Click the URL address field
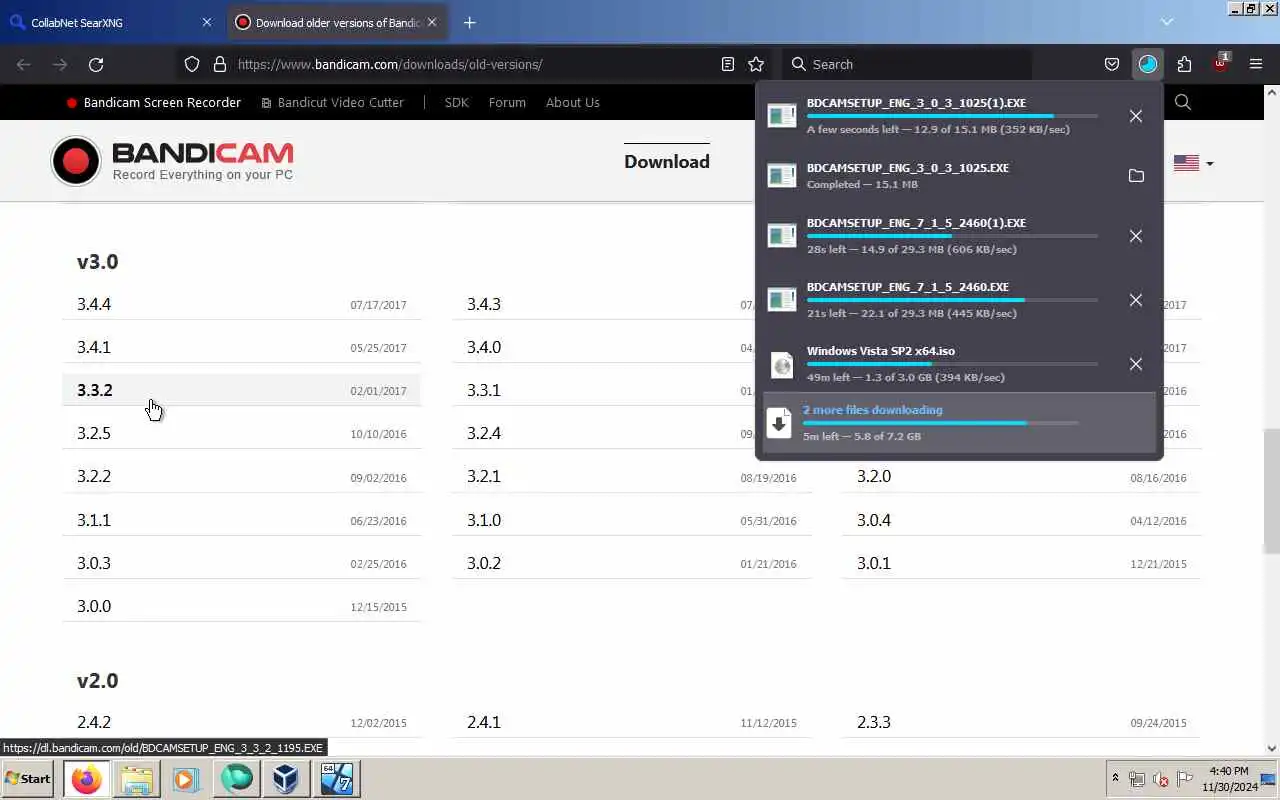The image size is (1280, 800). point(475,64)
